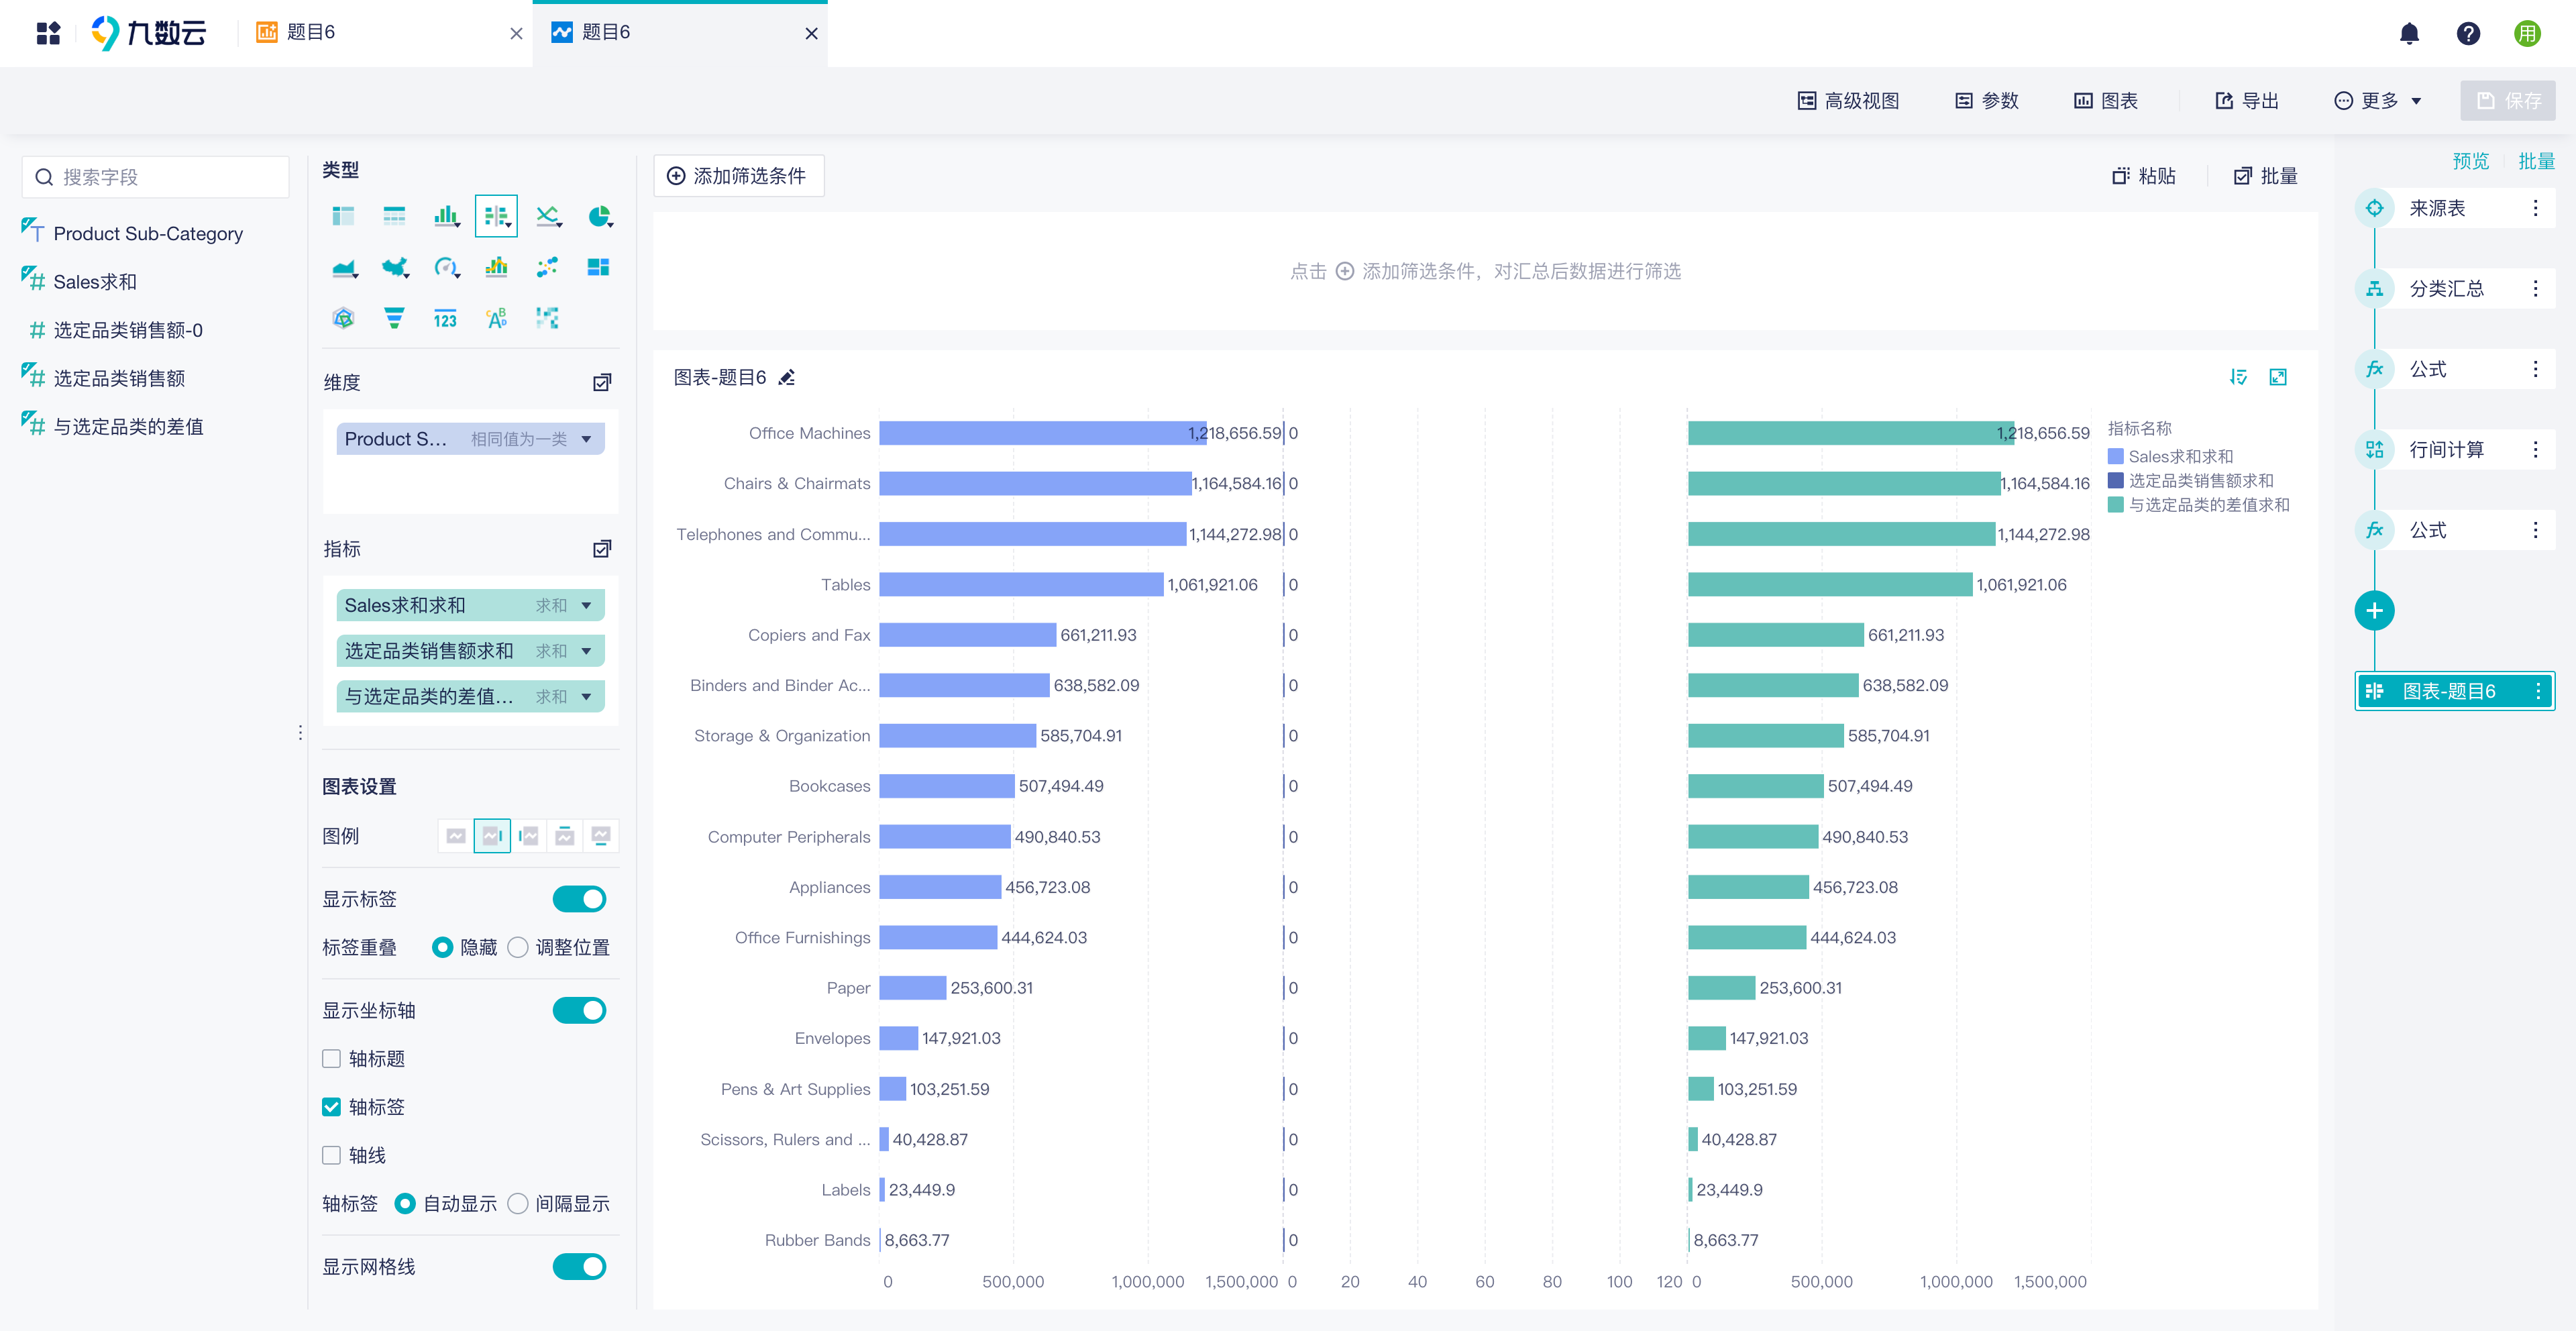Toggle the 显示标签 switch
Image resolution: width=2576 pixels, height=1331 pixels.
pos(579,899)
